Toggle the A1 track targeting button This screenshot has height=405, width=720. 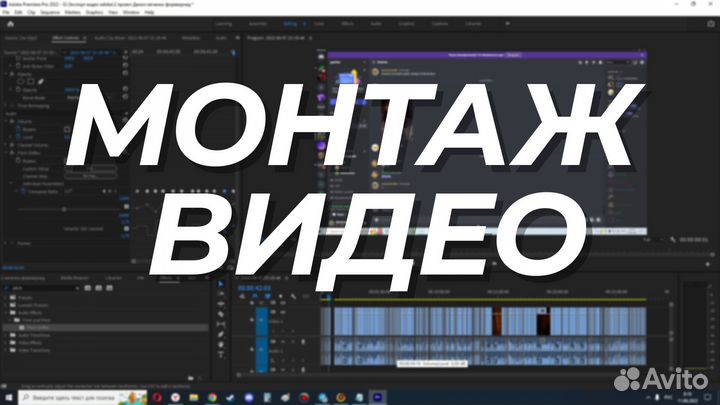coord(262,349)
